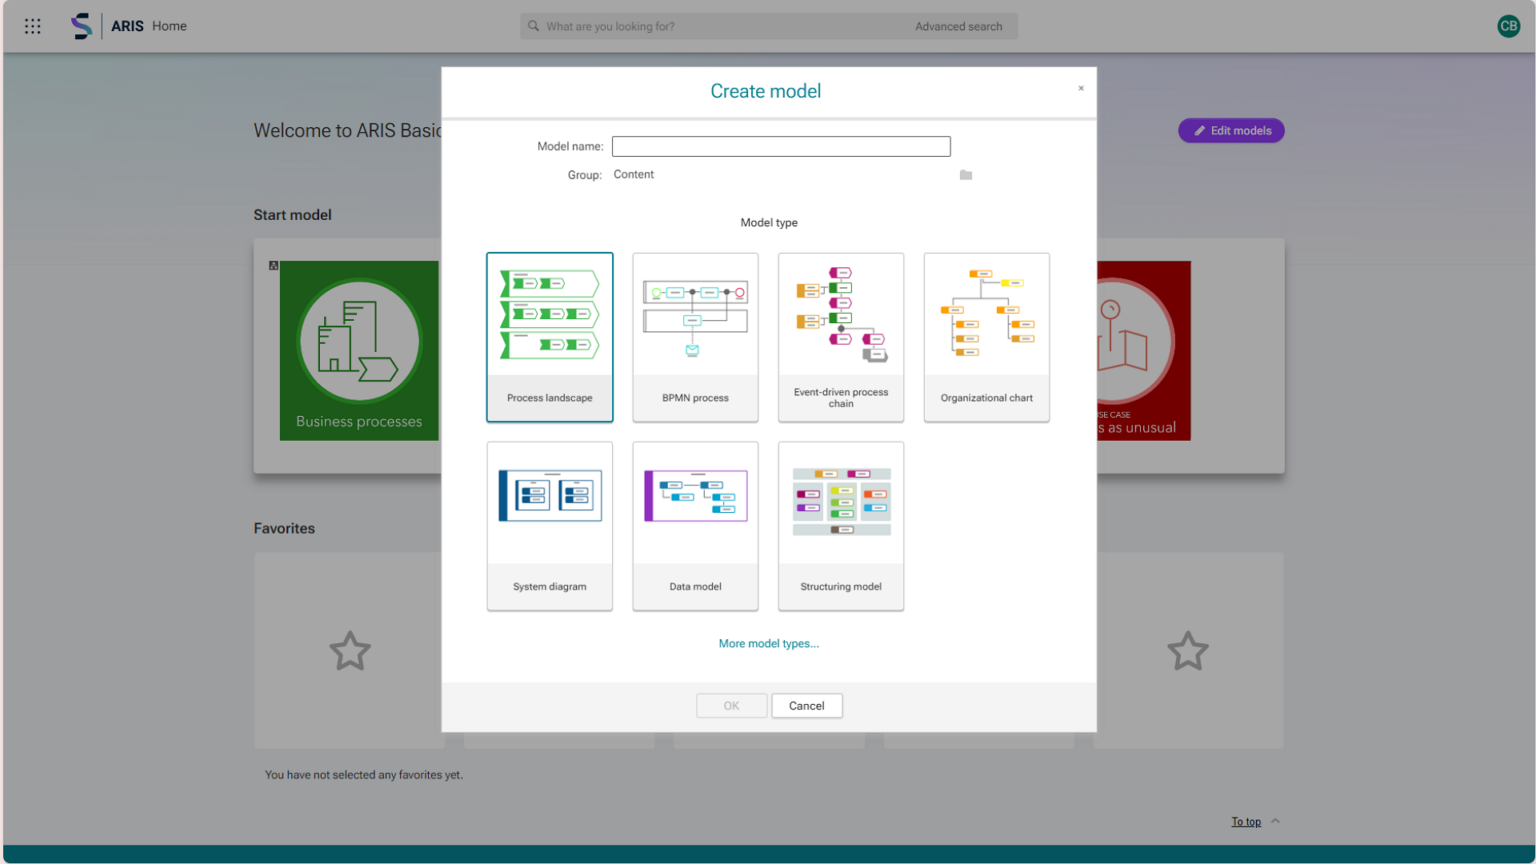Toggle the right empty favorite star

[x=1187, y=651]
